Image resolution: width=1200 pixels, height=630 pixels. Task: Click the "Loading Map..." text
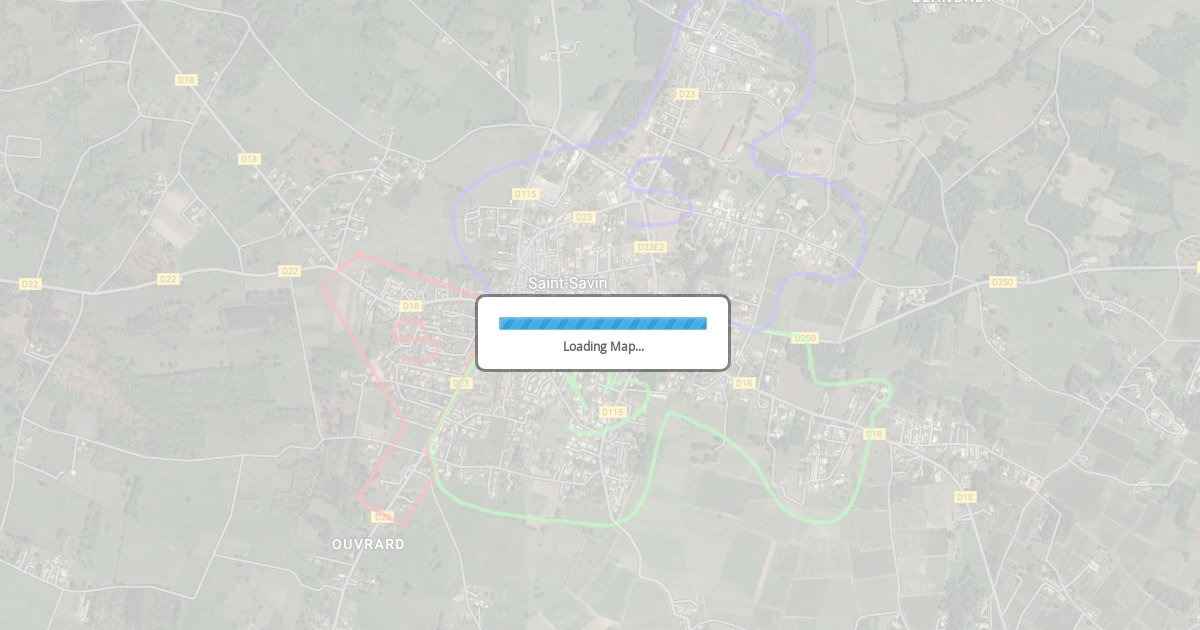pyautogui.click(x=603, y=347)
